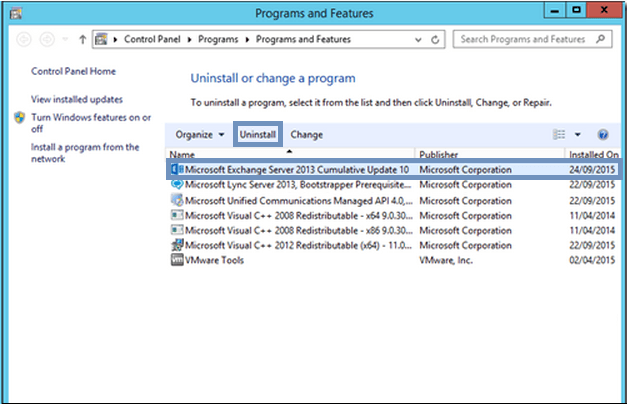
Task: Click the window system menu icon in title bar
Action: [16, 14]
